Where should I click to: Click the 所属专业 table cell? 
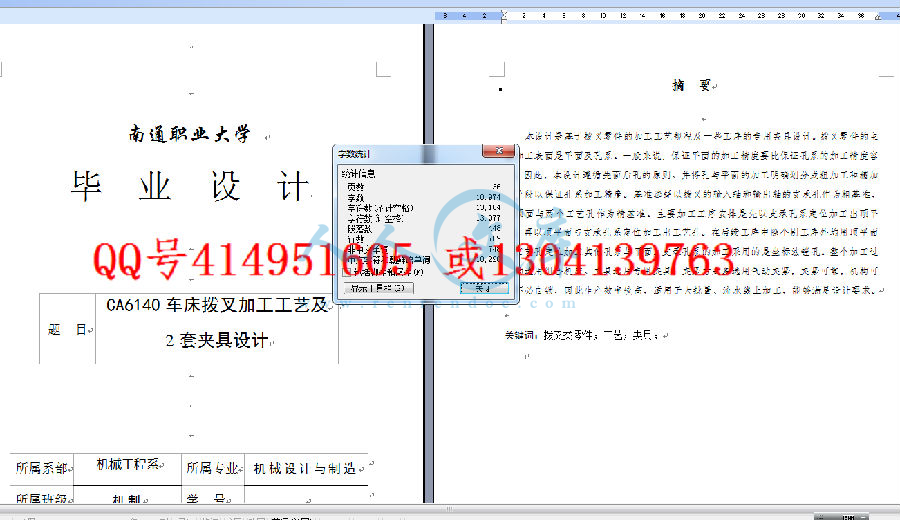(213, 468)
